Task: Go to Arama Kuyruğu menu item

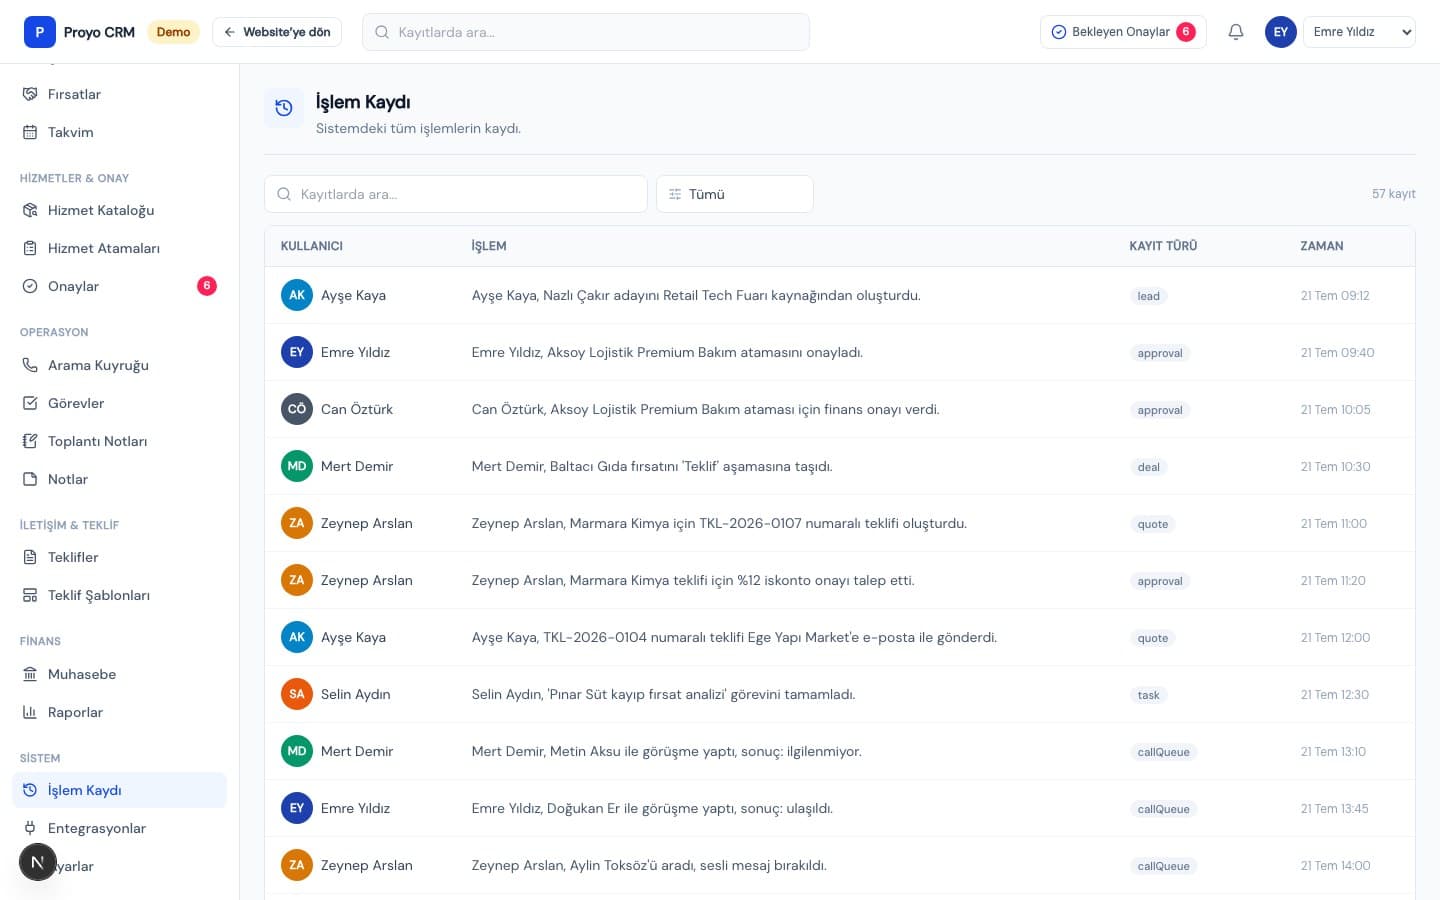Action: (119, 365)
